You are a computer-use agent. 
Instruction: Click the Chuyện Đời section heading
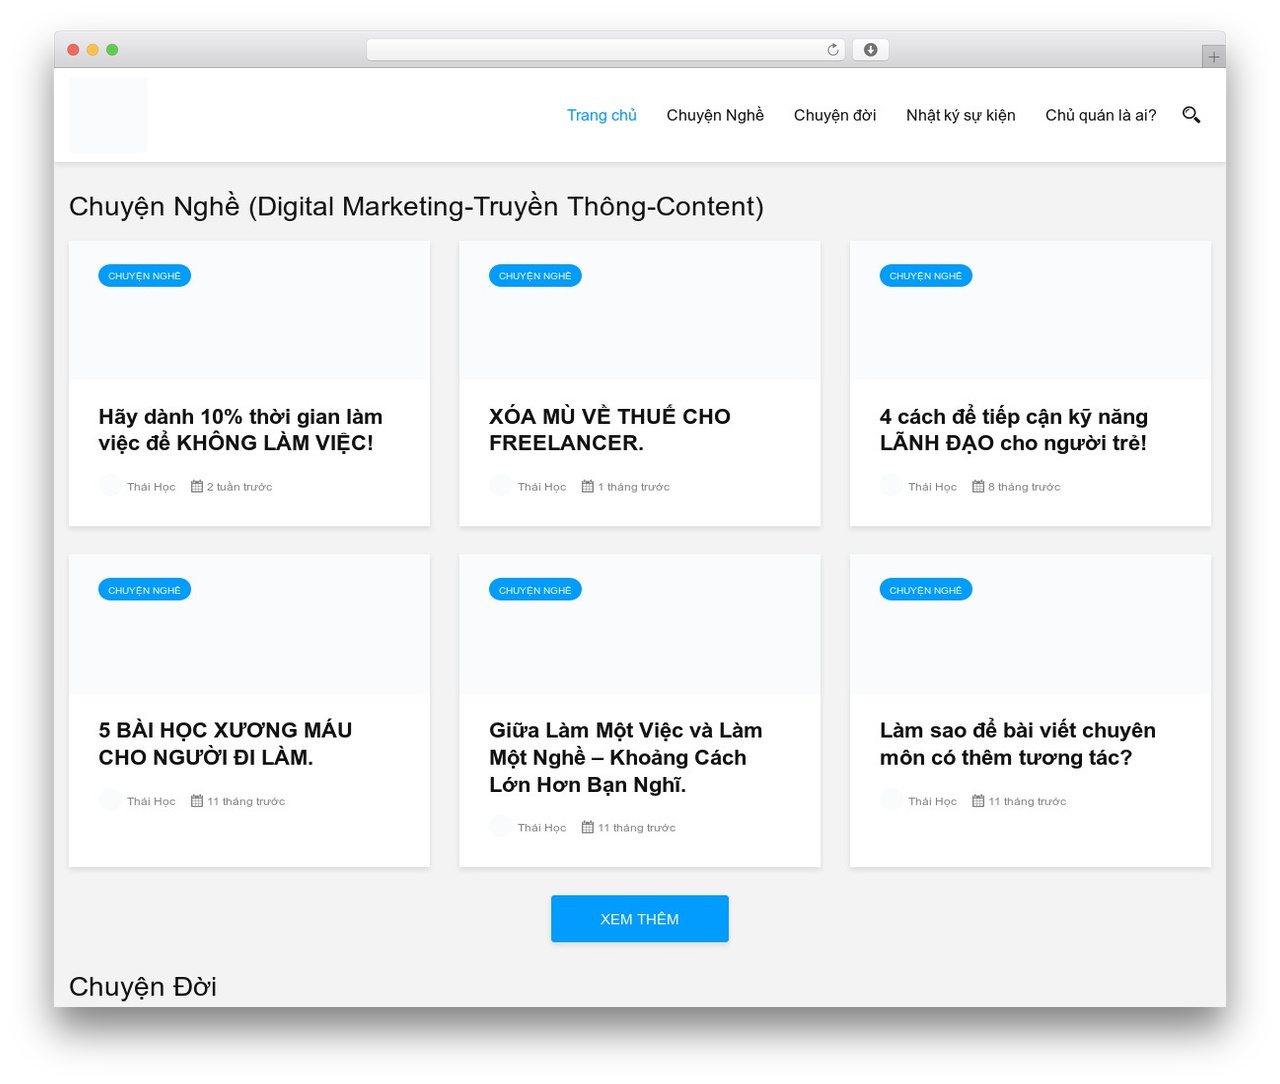pos(143,987)
